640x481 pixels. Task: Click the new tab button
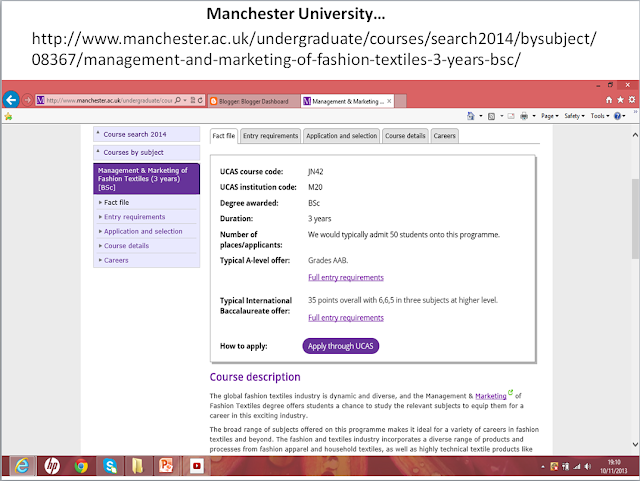point(400,101)
